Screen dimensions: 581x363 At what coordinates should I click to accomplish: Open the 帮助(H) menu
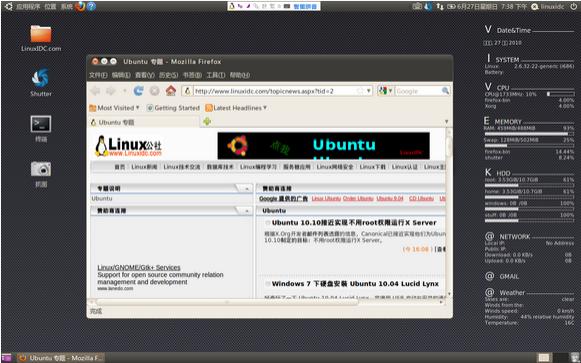[240, 75]
